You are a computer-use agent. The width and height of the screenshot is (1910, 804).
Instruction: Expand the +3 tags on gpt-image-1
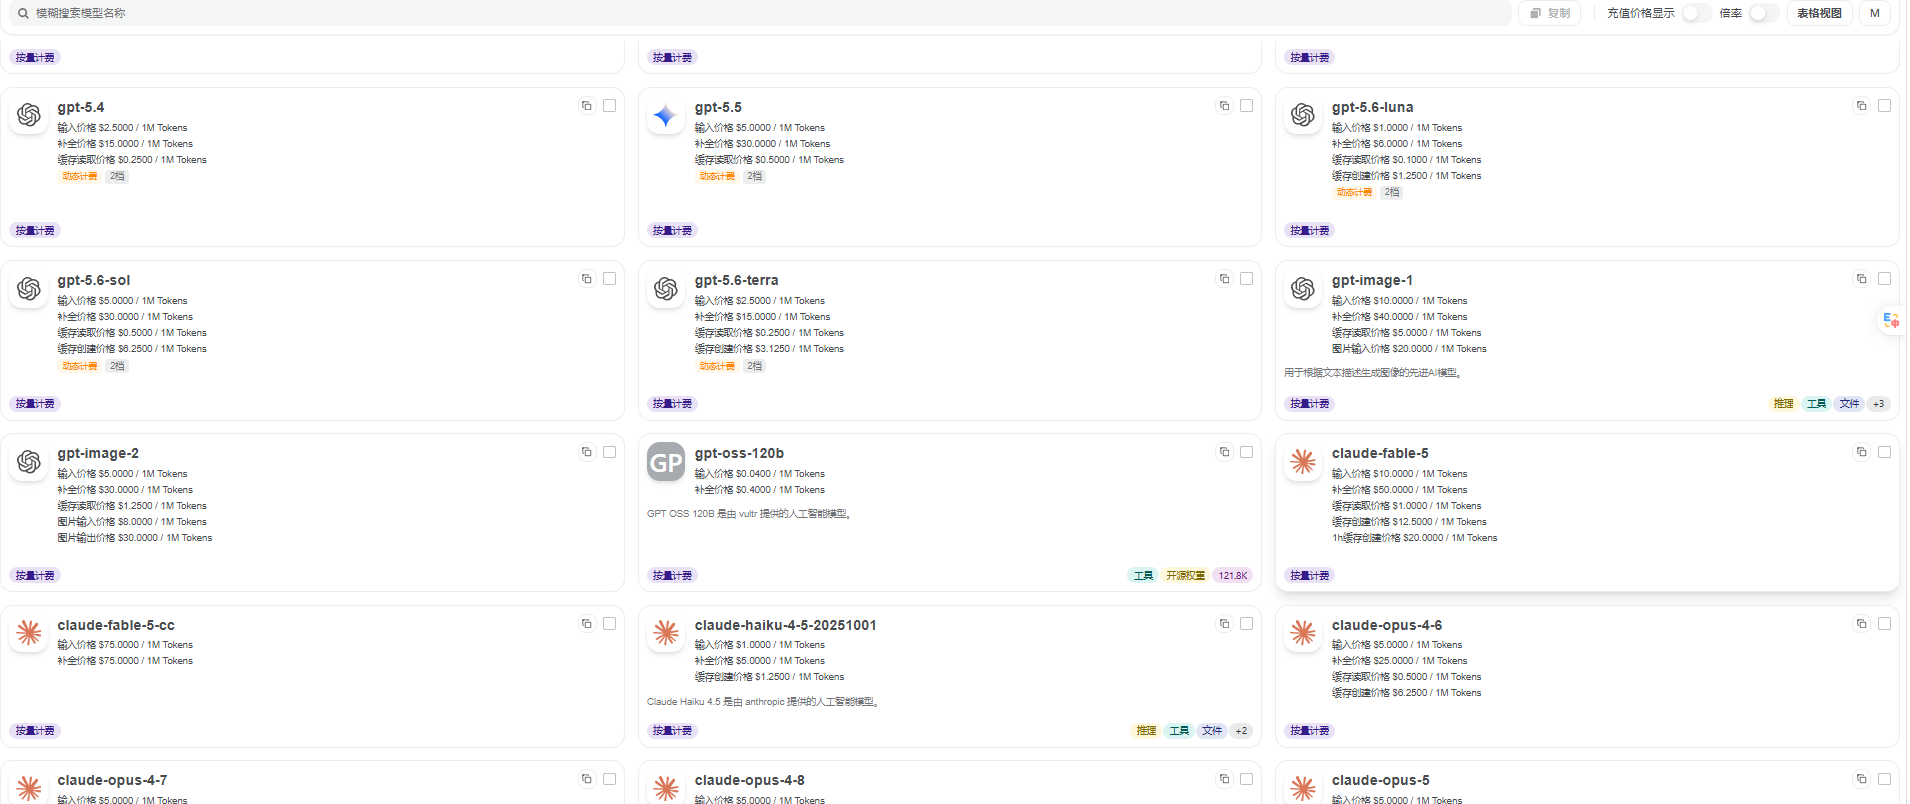(x=1878, y=404)
